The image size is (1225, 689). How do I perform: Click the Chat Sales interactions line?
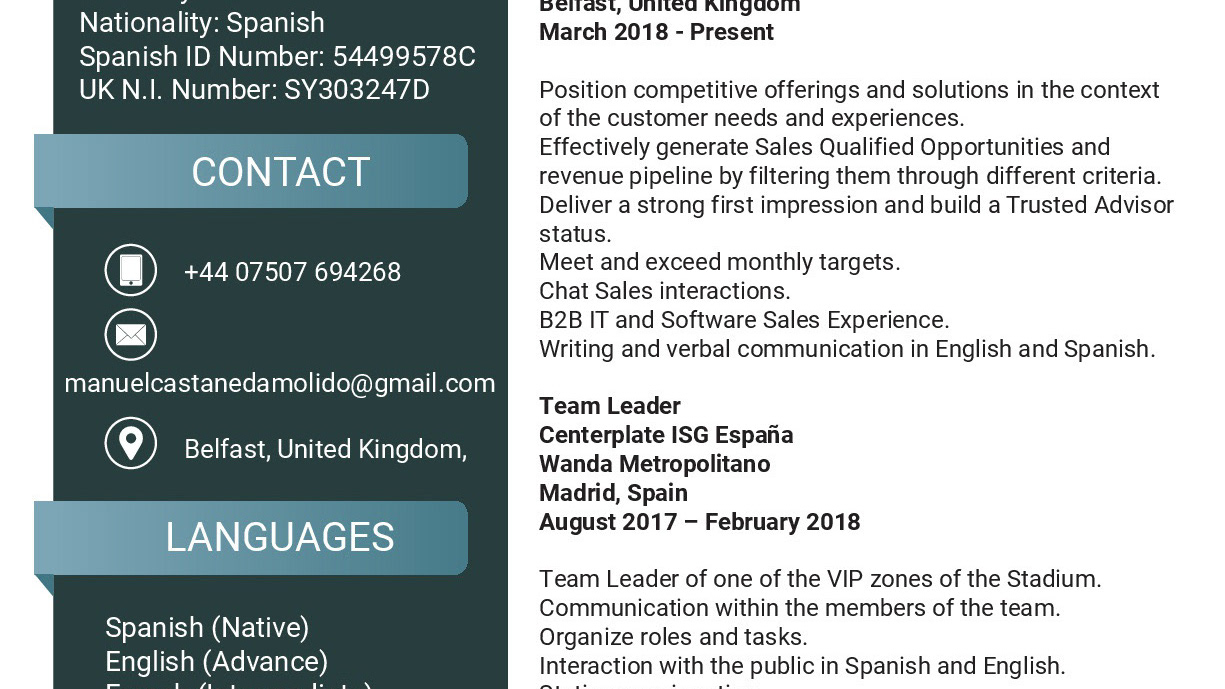(x=665, y=291)
